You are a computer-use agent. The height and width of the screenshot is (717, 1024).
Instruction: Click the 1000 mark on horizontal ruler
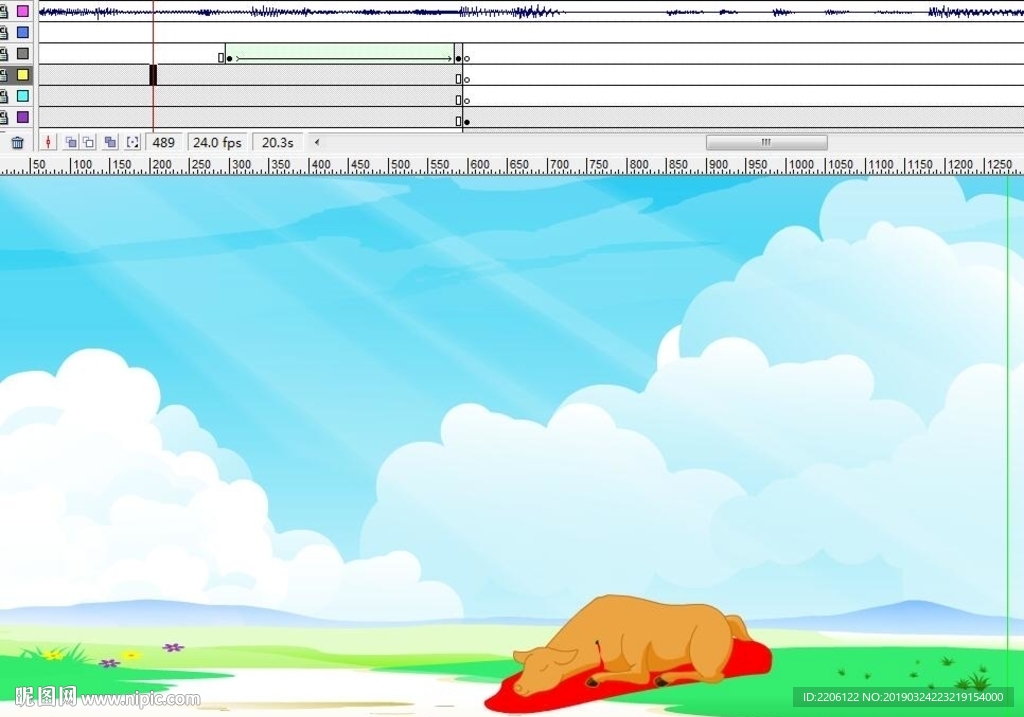799,165
